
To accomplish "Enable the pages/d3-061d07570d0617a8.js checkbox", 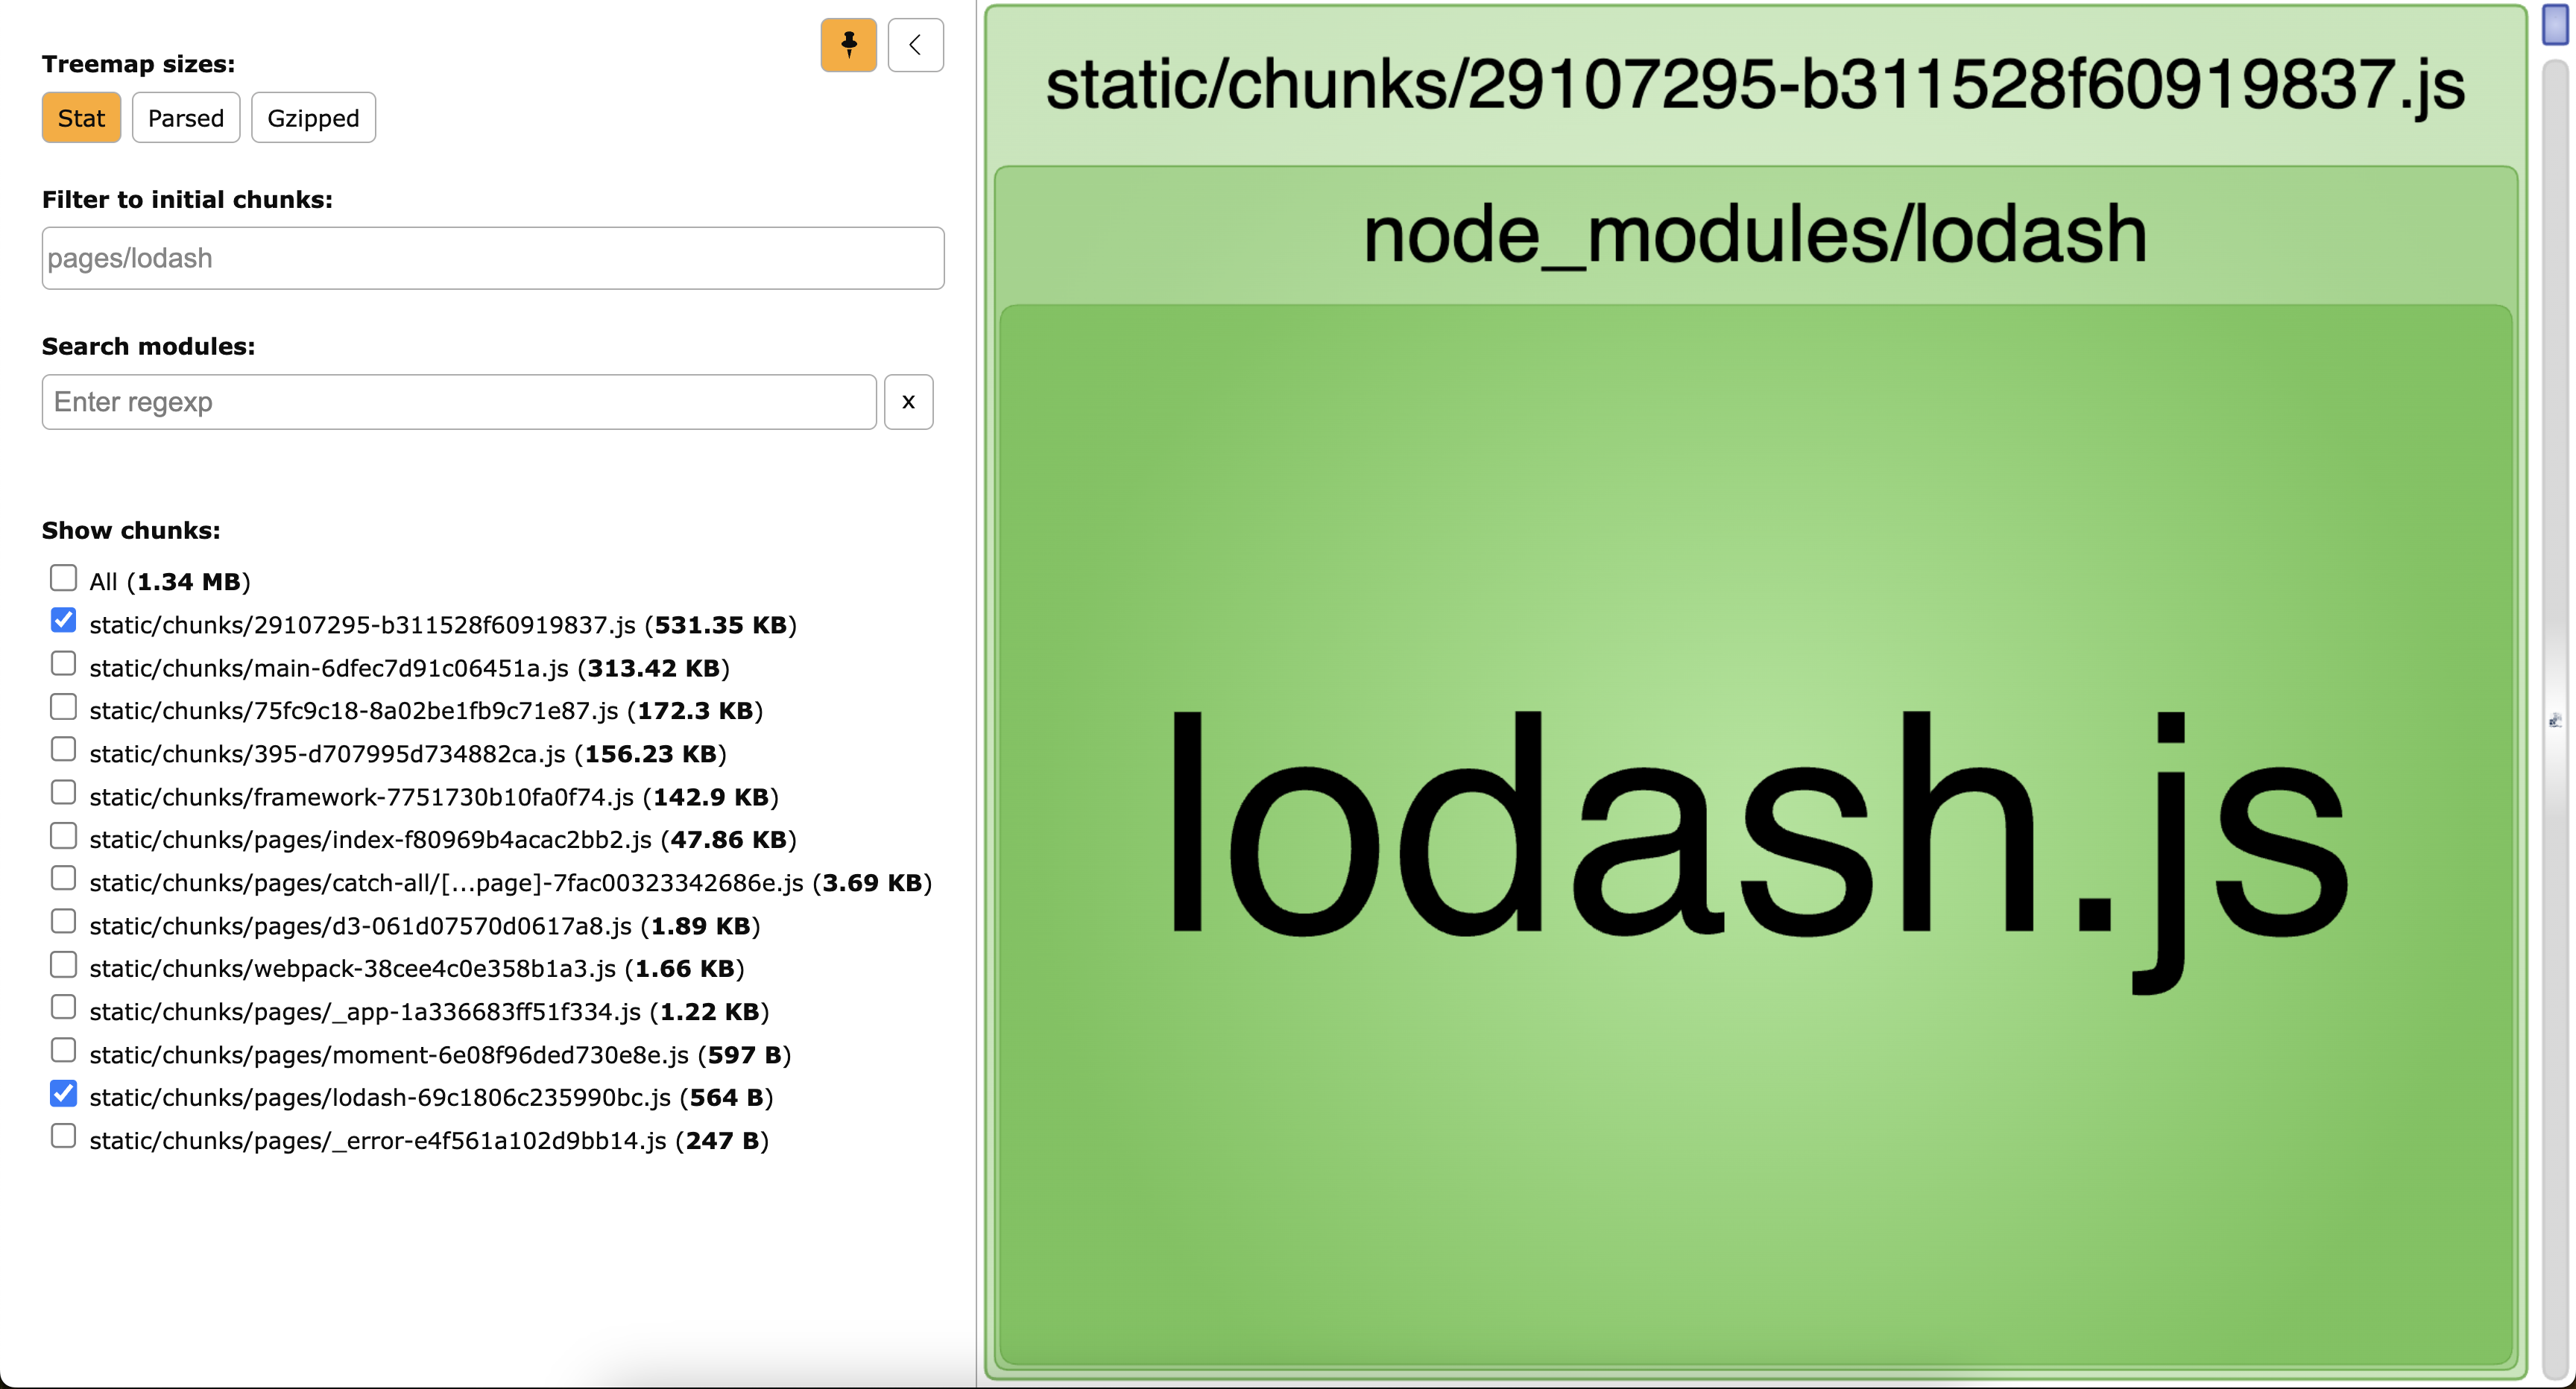I will tap(63, 922).
